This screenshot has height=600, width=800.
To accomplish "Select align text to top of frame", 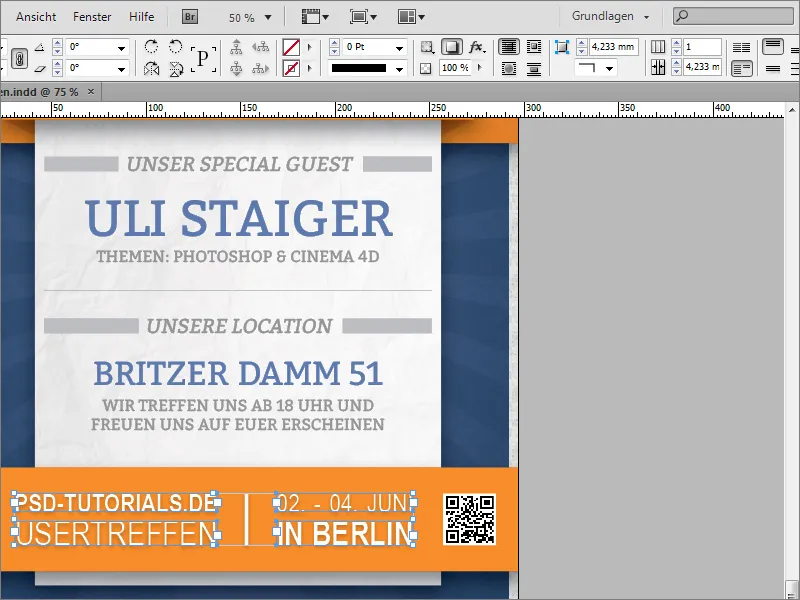I will tap(773, 47).
